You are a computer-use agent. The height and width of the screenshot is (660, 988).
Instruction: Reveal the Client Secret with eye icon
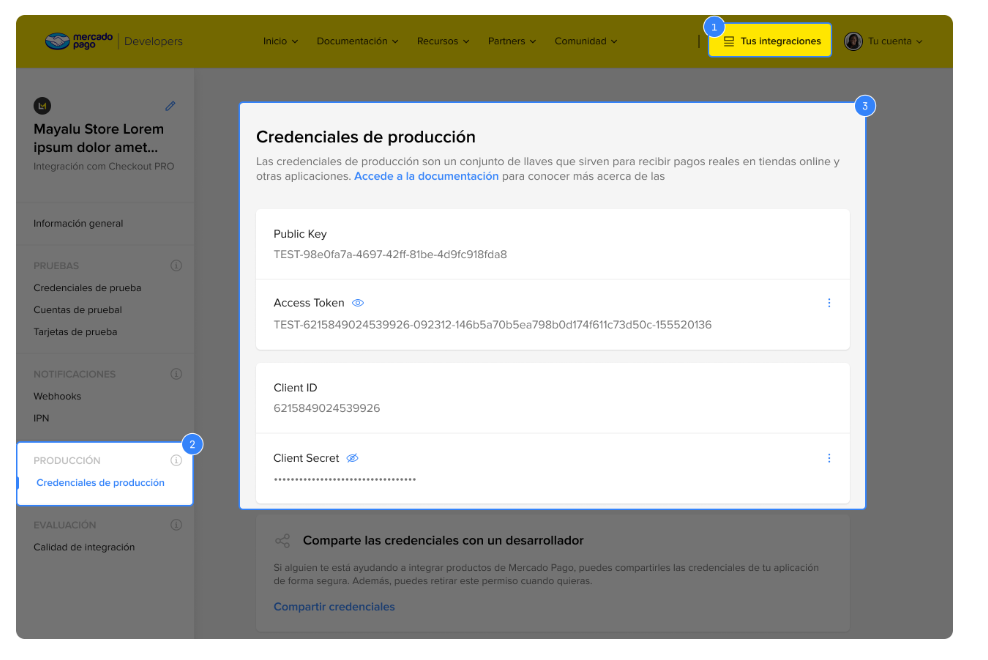click(353, 458)
